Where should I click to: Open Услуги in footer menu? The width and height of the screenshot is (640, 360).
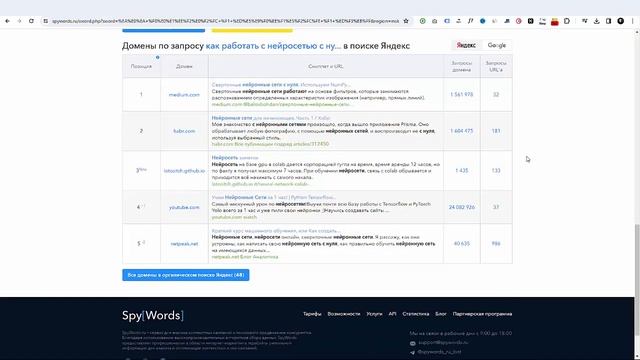point(374,314)
